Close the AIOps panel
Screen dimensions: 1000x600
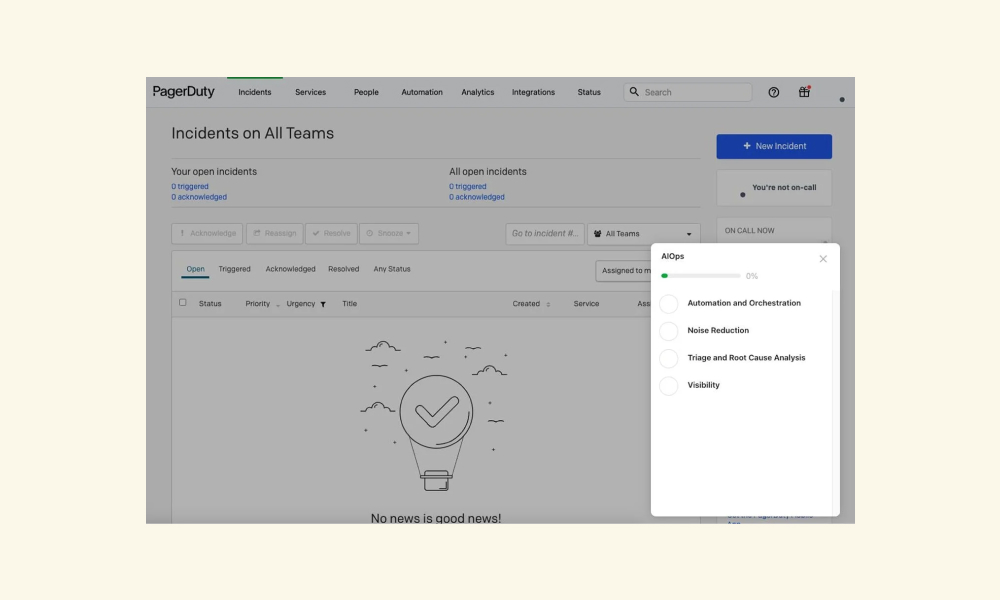coord(823,259)
